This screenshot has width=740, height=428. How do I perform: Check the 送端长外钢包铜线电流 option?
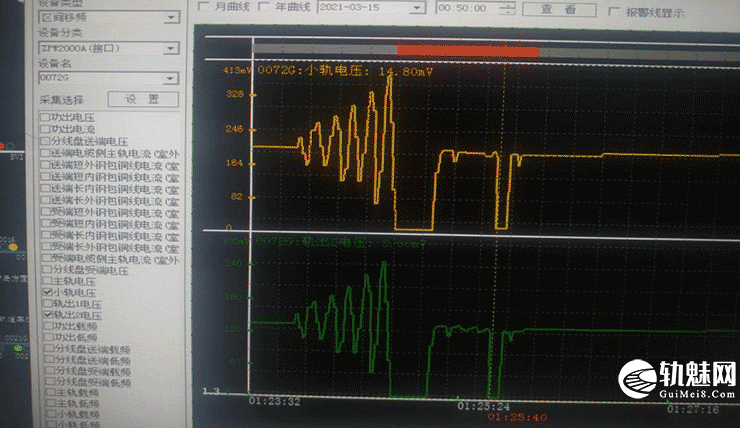click(45, 200)
